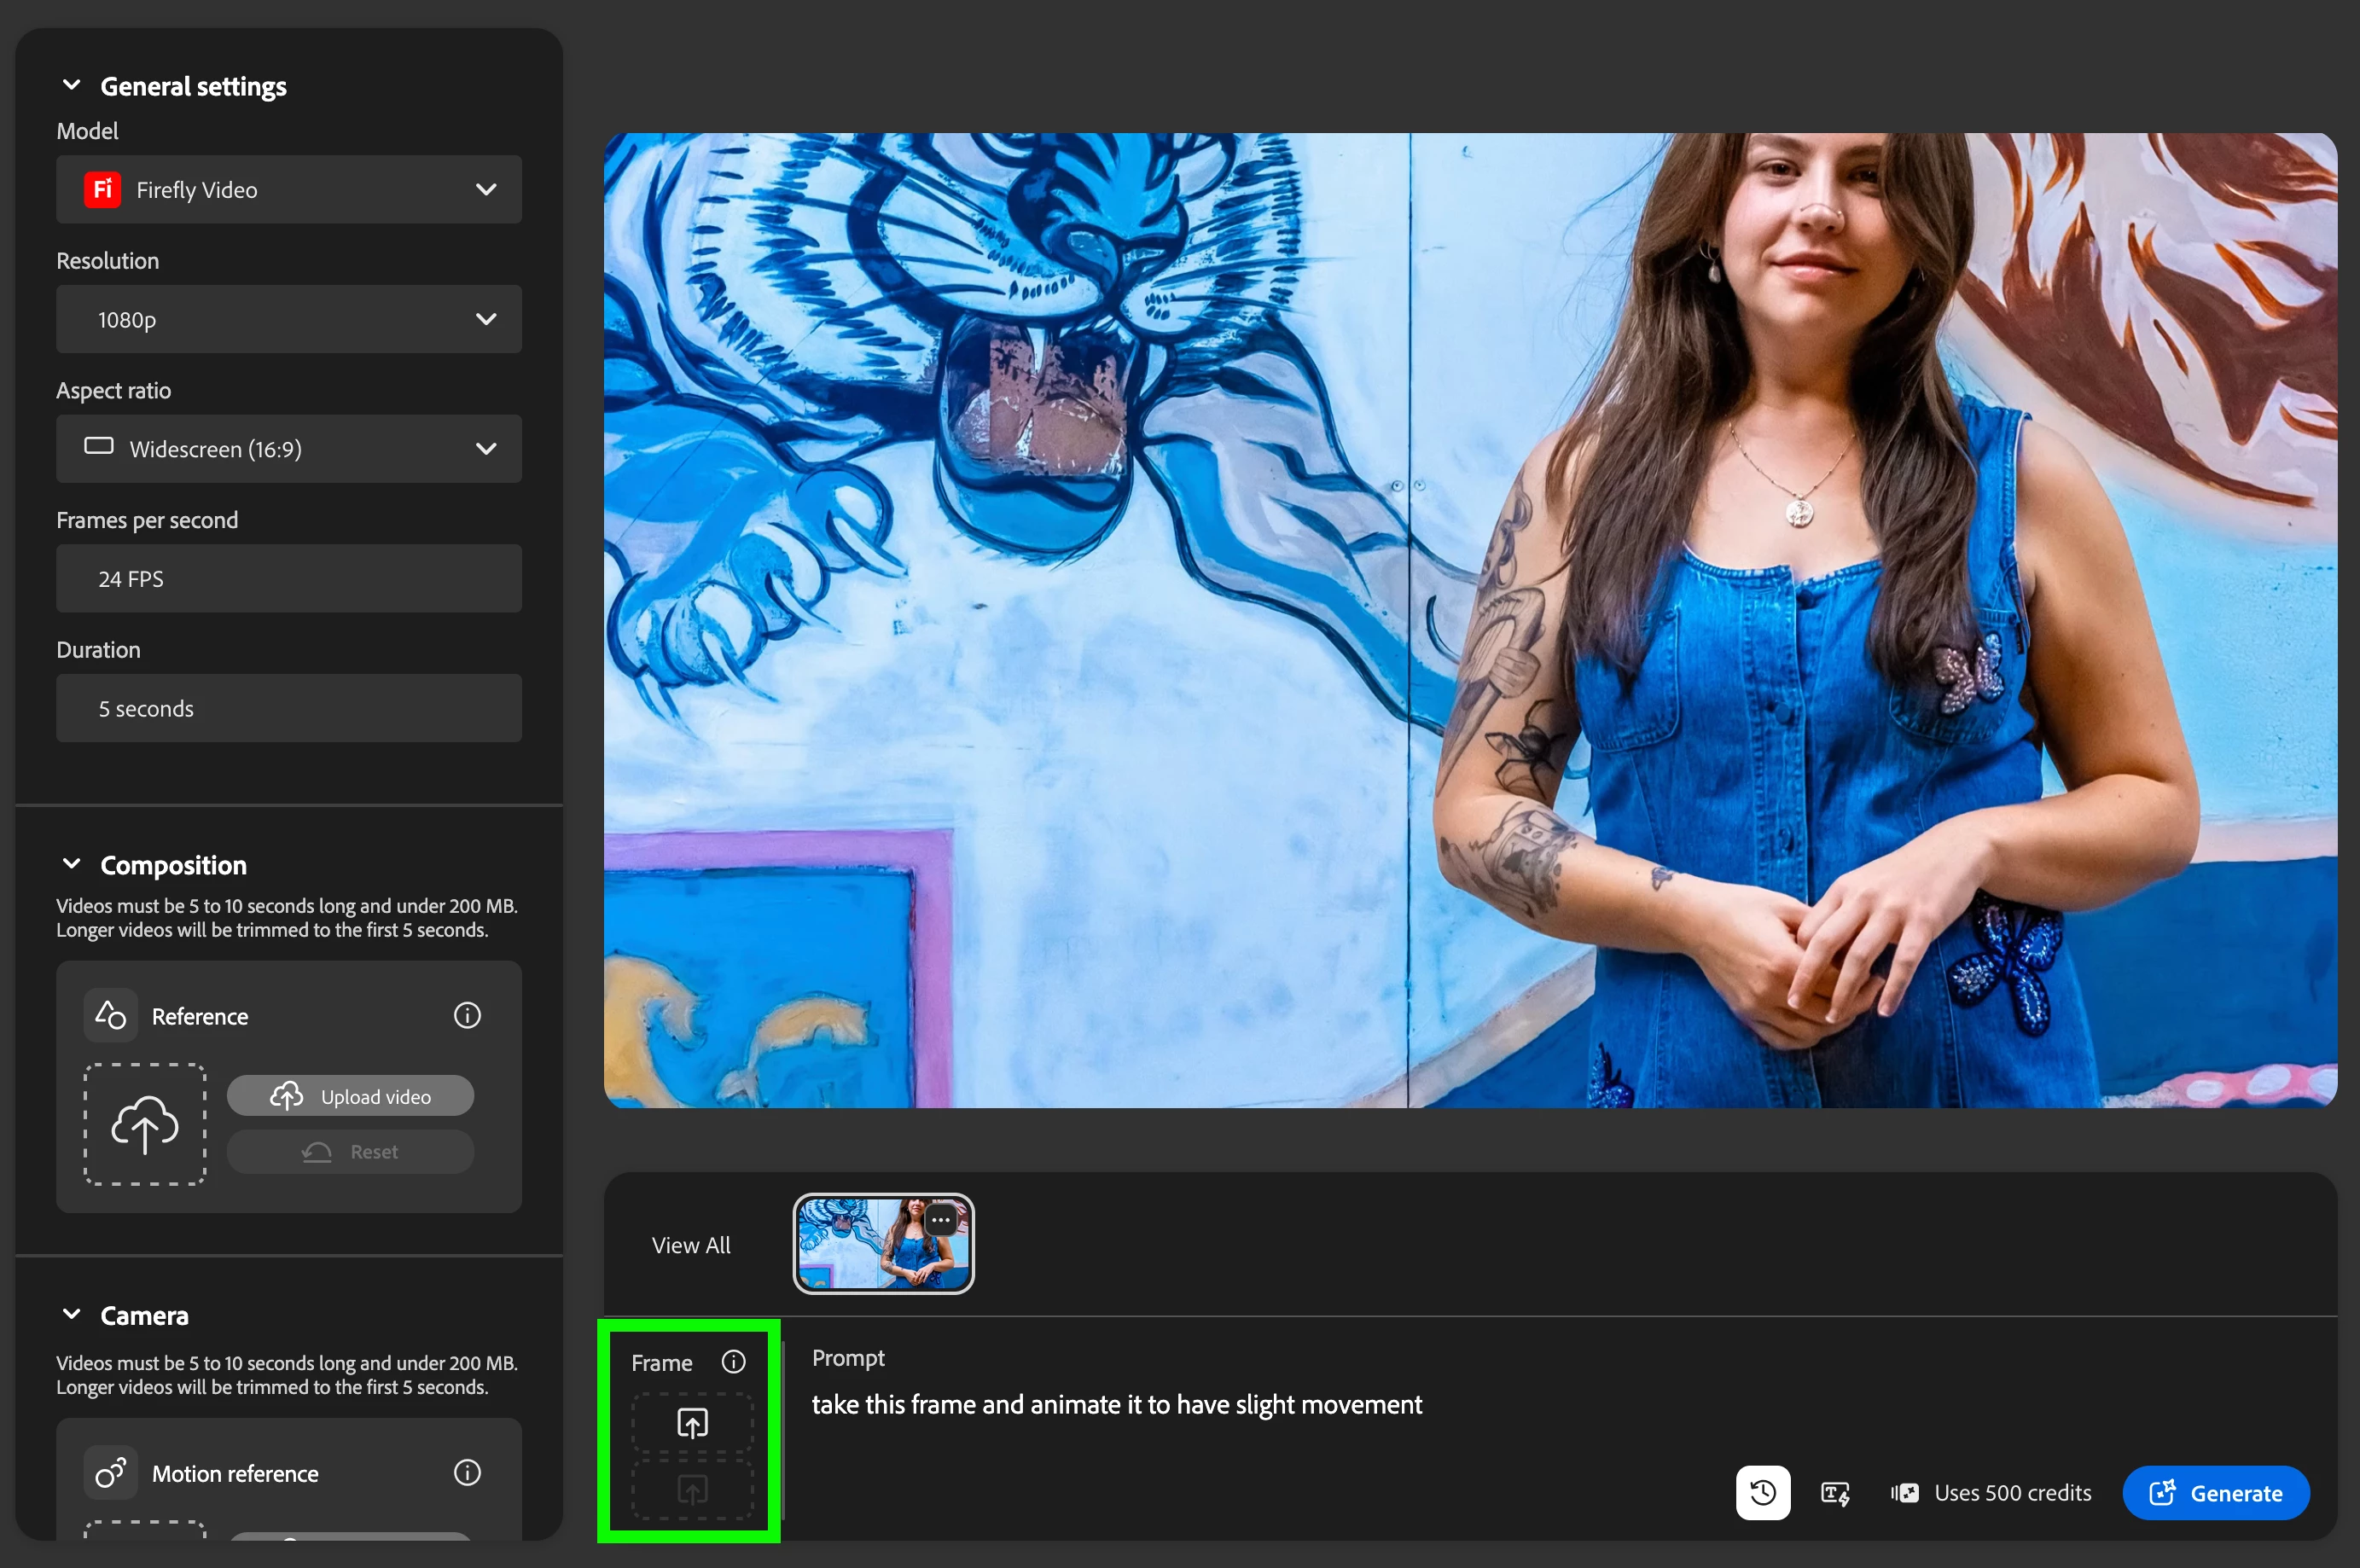The width and height of the screenshot is (2360, 1568).
Task: Click the Reference info icon
Action: (467, 1015)
